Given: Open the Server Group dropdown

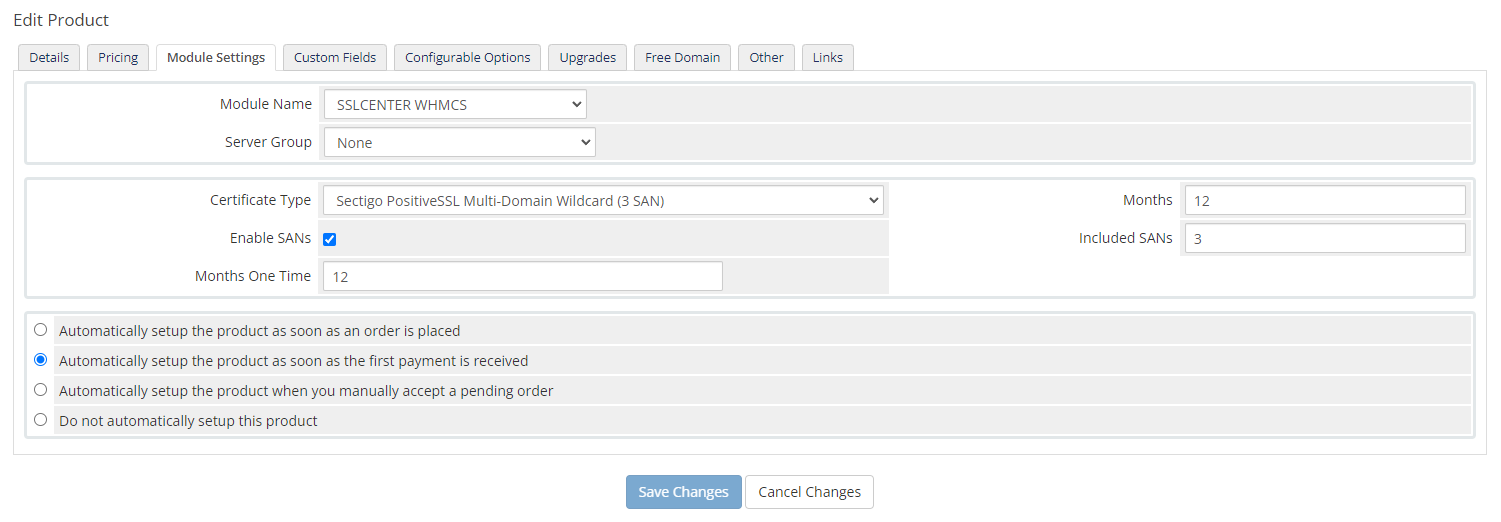Looking at the screenshot, I should (x=460, y=142).
